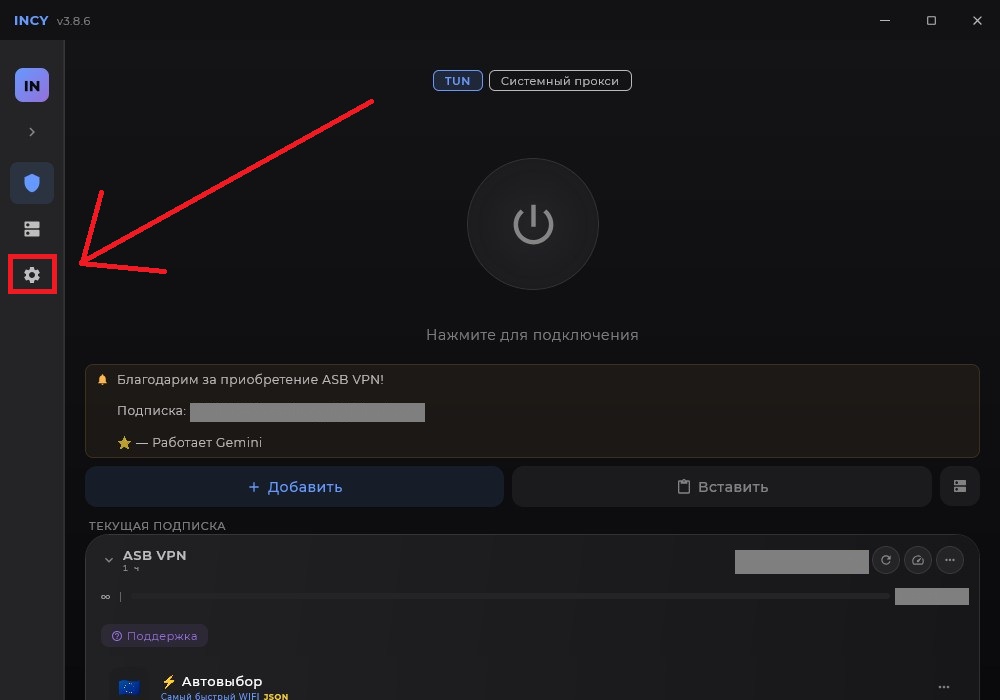Screen dimensions: 1000x700
Task: Open the servers list sidebar icon
Action: (32, 229)
